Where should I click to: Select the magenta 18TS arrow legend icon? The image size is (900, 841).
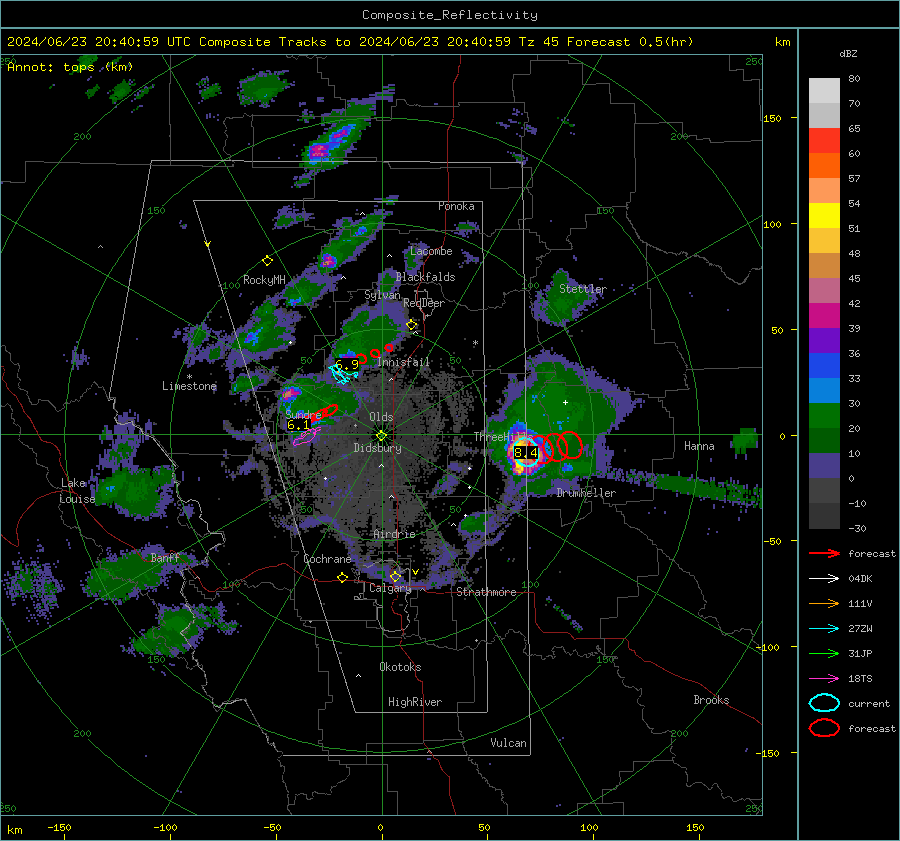(x=824, y=679)
